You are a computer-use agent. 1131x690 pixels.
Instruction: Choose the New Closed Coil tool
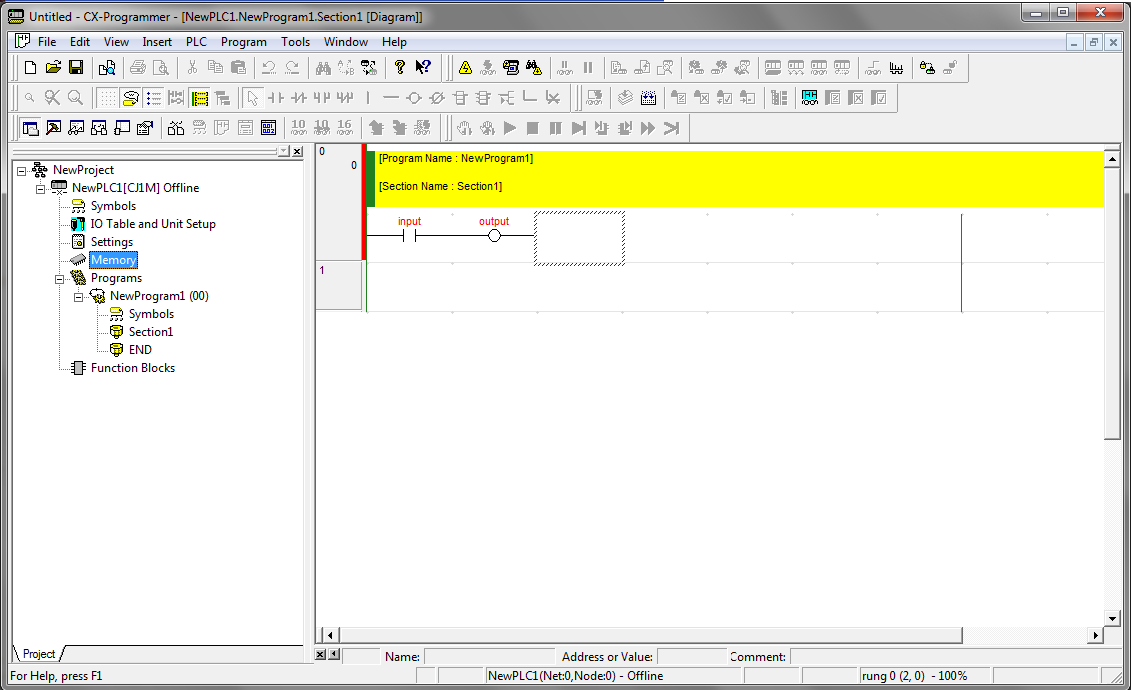(x=437, y=98)
